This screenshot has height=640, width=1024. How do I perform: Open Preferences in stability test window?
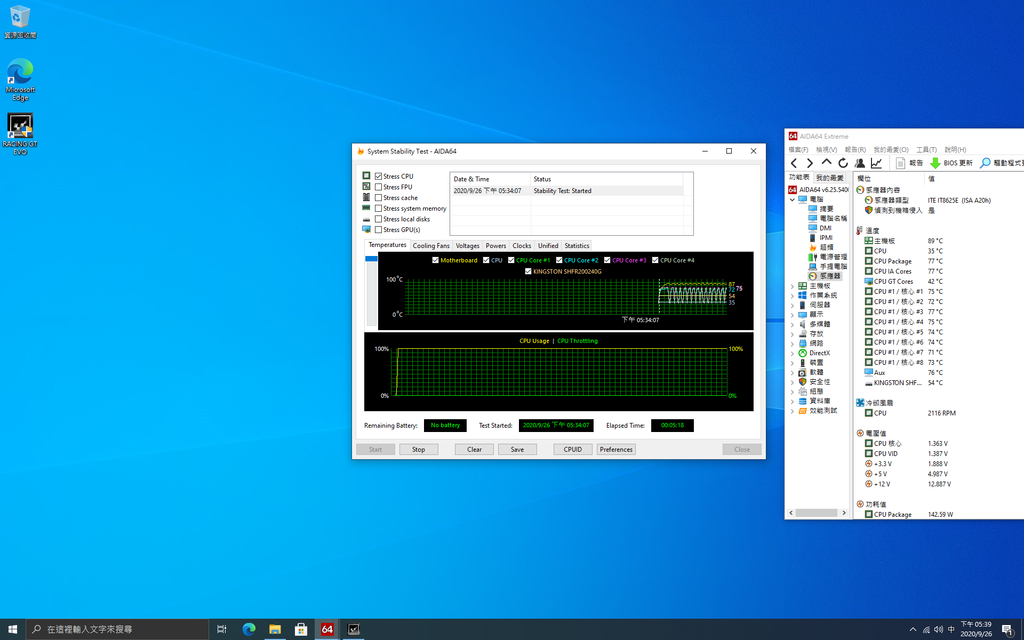[616, 449]
